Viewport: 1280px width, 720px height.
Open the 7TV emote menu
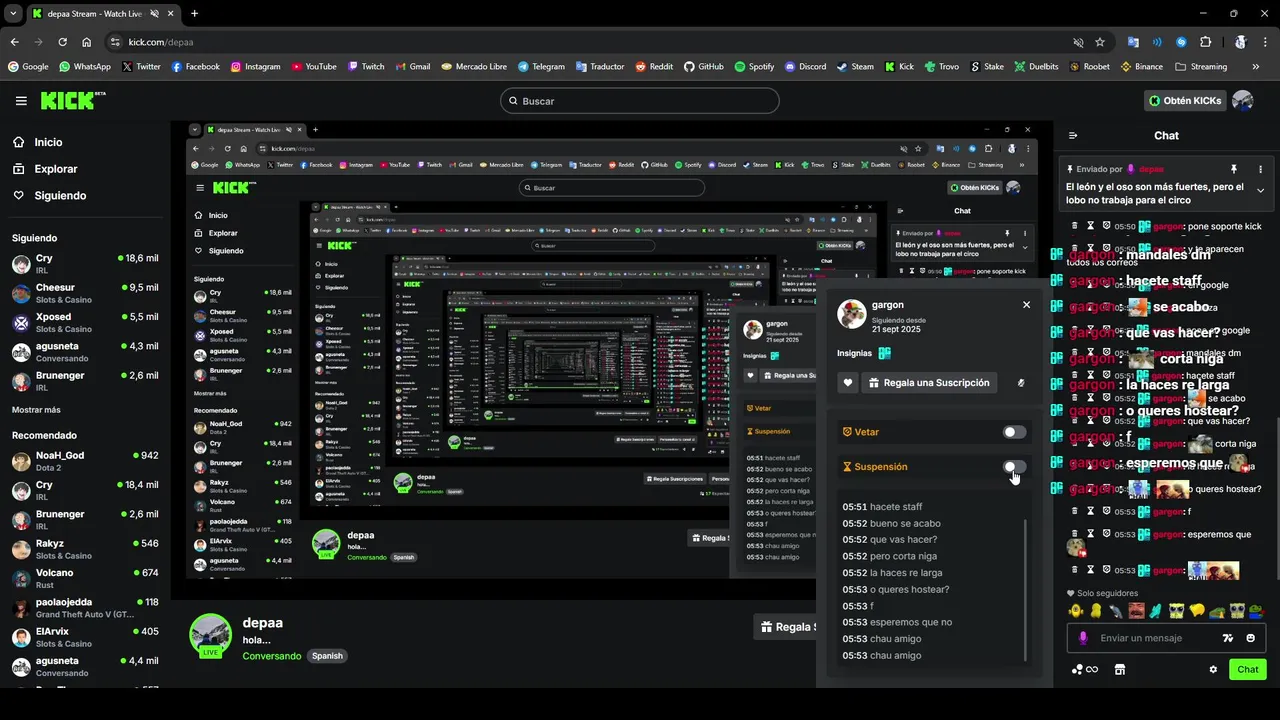point(1228,638)
